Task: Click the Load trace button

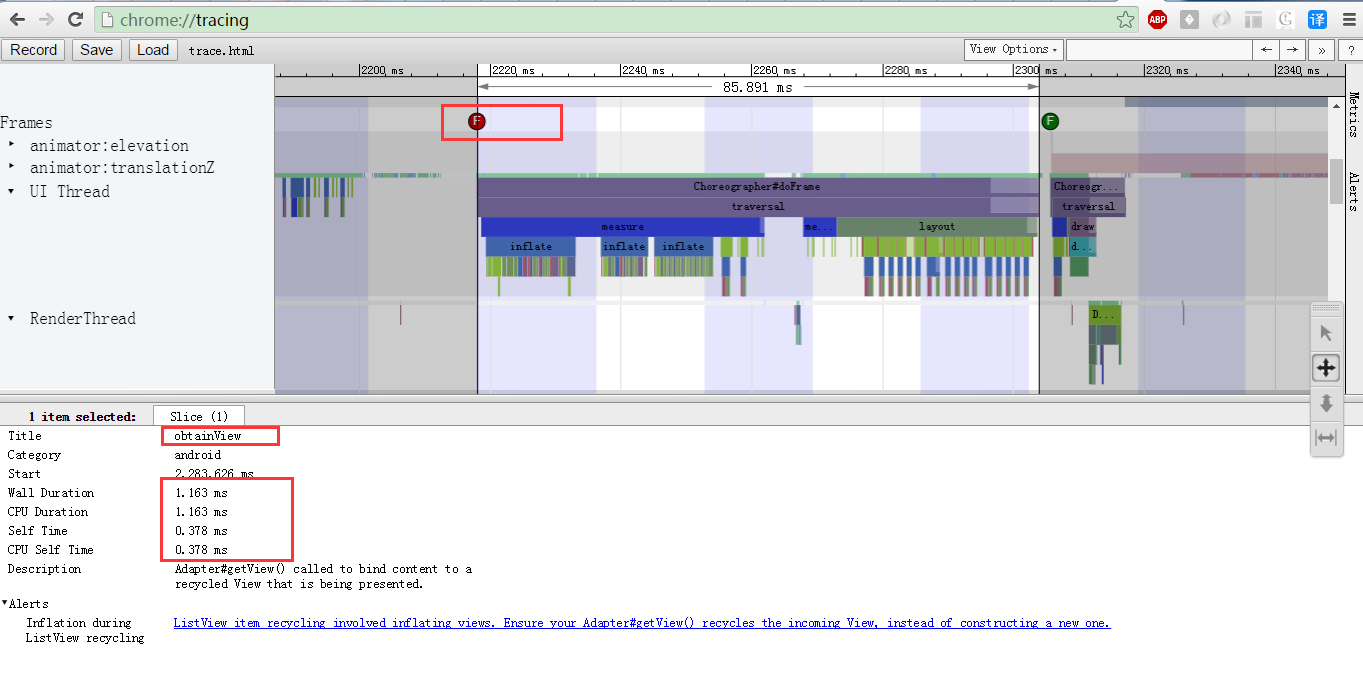Action: pos(153,50)
